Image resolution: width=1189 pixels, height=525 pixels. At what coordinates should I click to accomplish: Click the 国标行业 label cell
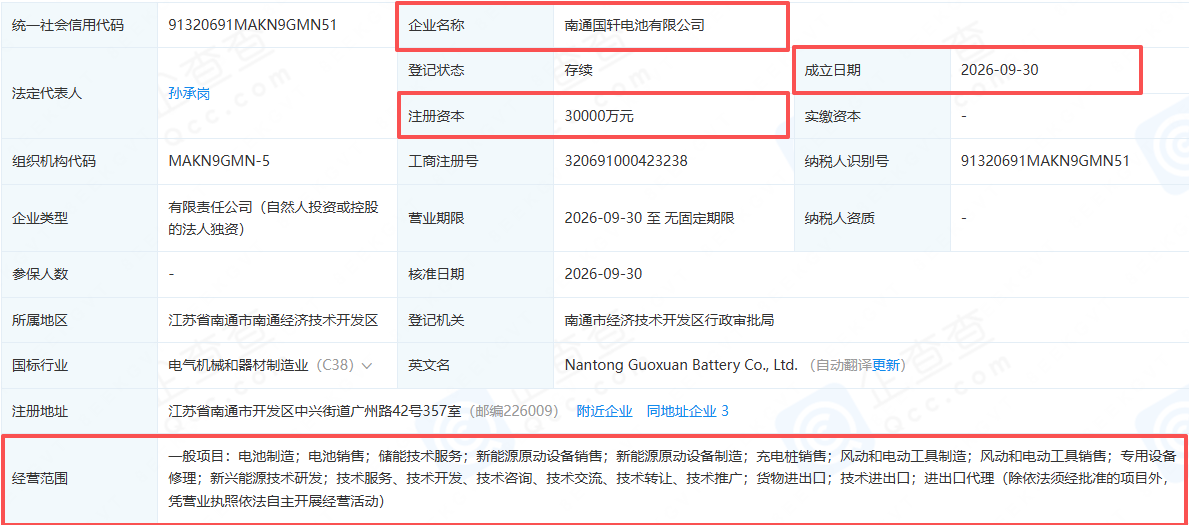[79, 366]
